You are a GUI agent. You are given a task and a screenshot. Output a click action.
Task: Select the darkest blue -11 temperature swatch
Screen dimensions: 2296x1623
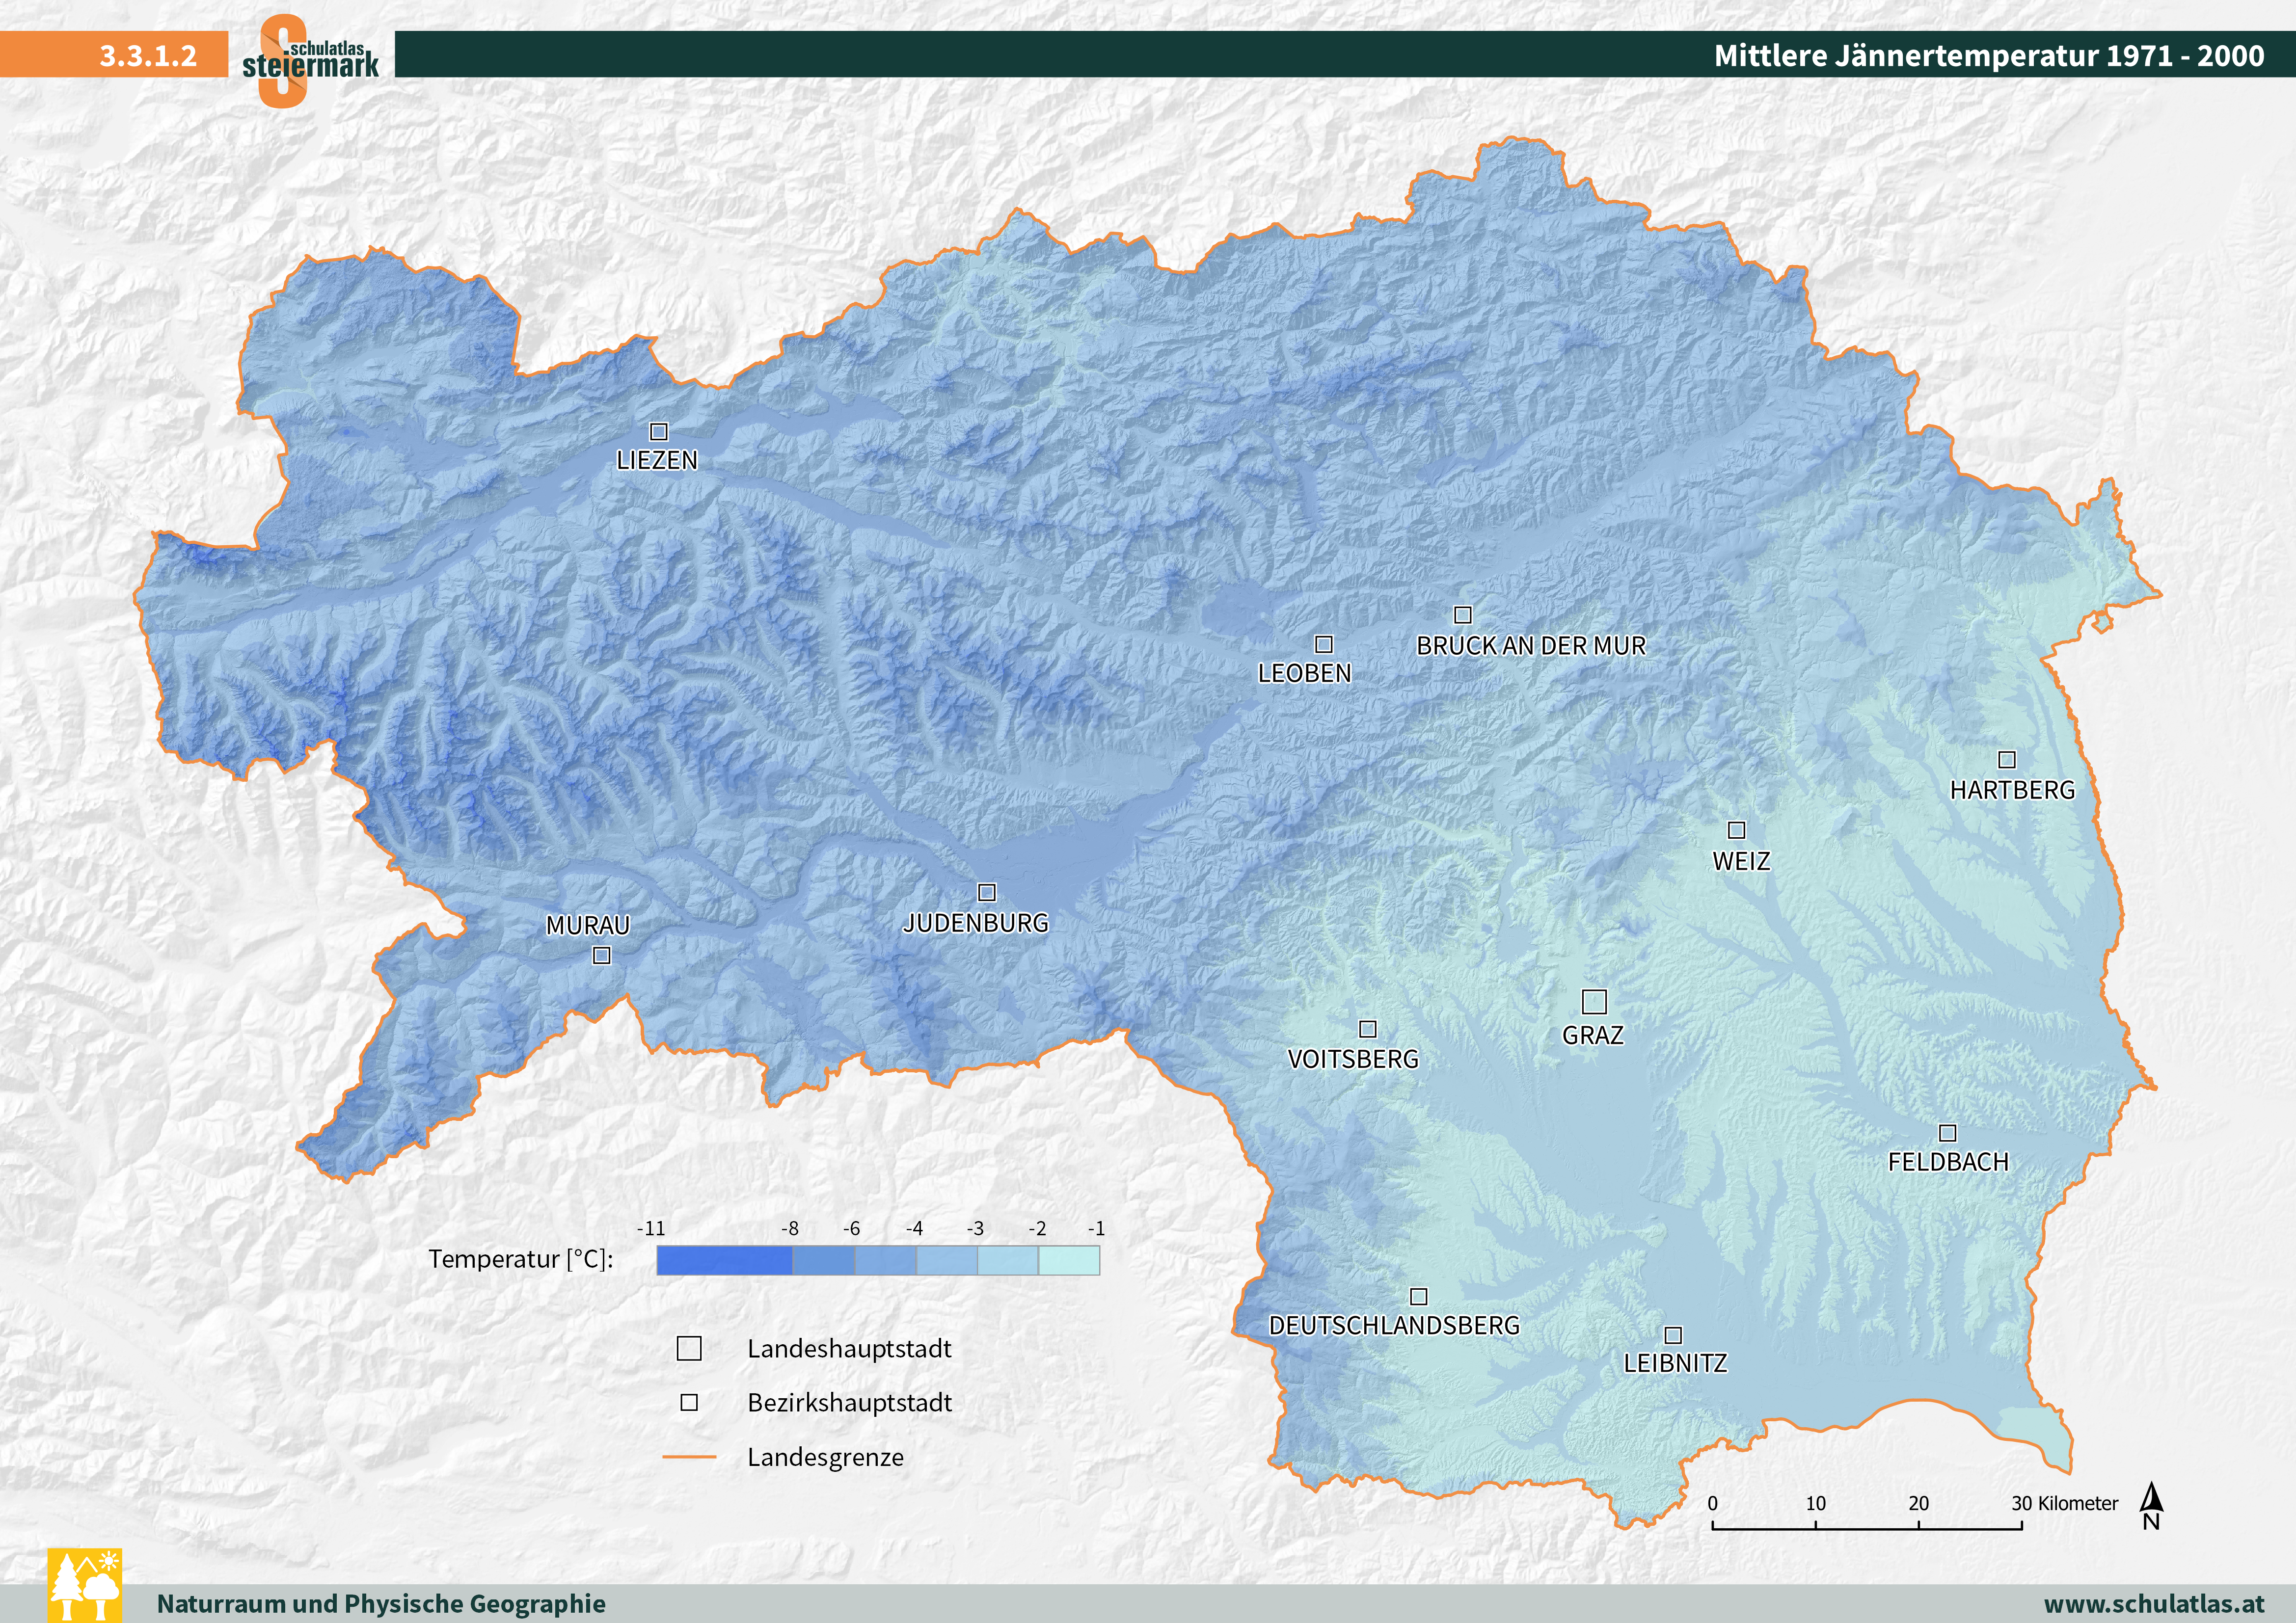(x=724, y=1260)
